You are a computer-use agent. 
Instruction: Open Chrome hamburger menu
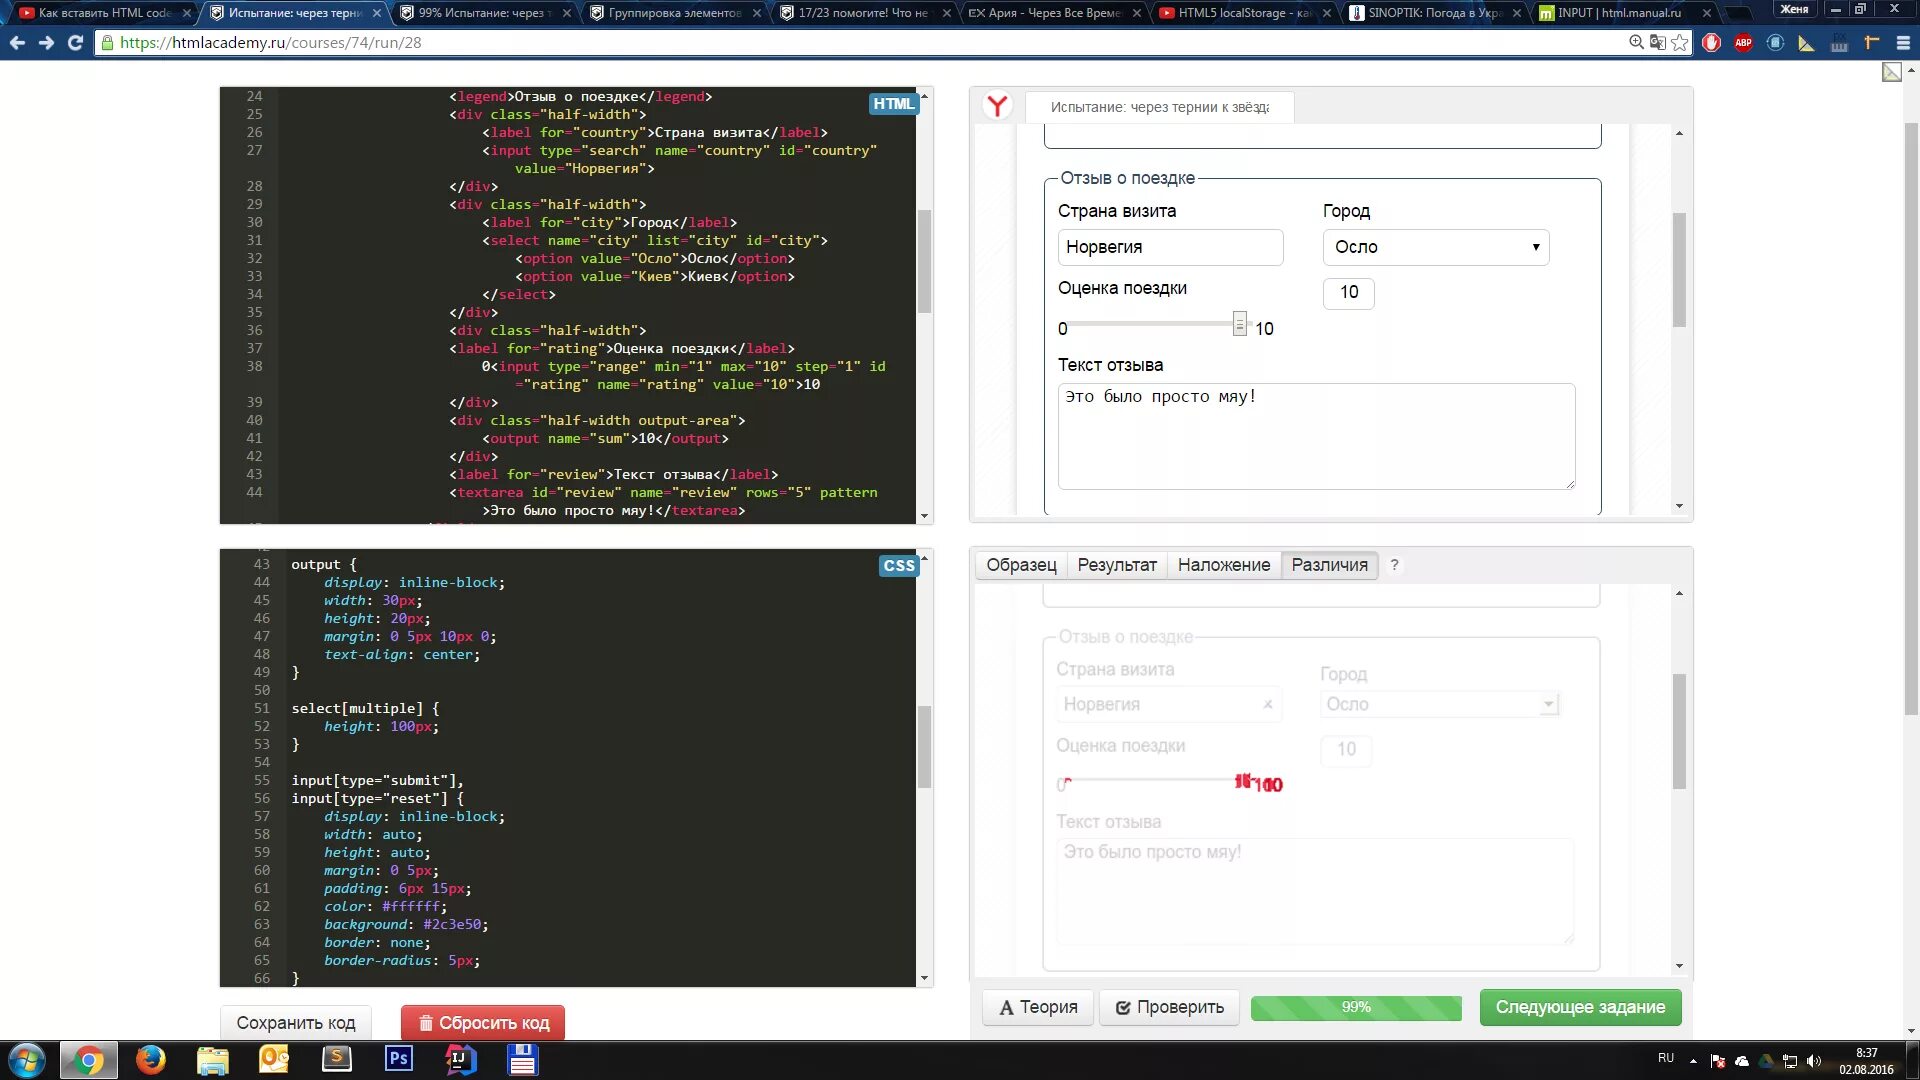pos(1903,43)
